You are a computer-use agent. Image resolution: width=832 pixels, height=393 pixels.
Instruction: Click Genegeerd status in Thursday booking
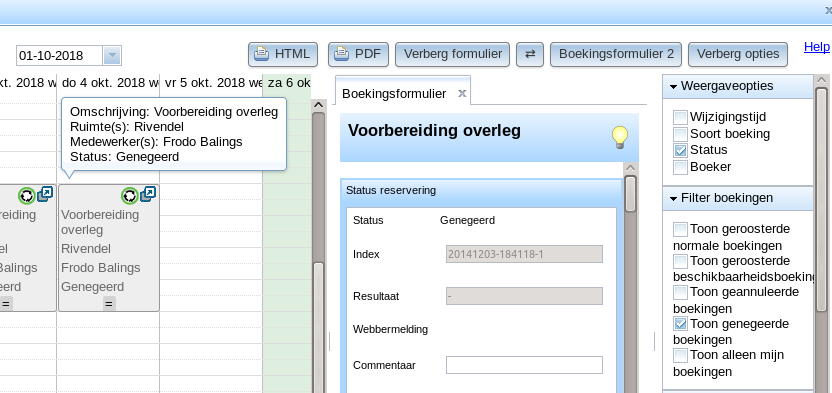(x=92, y=287)
